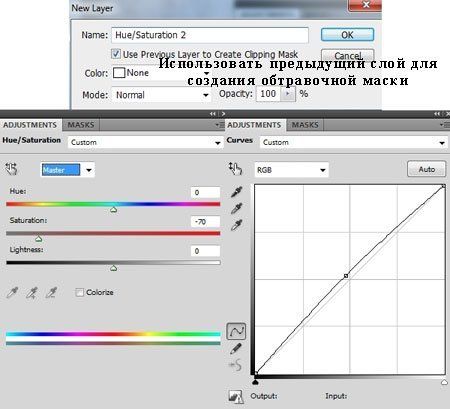Viewport: 450px width, 409px height.
Task: Click the on-image adjustment hand tool in Curves
Action: click(x=235, y=169)
